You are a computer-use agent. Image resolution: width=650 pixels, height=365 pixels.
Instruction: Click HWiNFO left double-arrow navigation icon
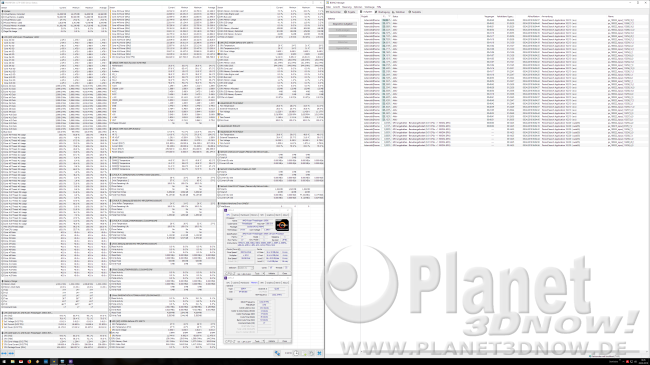(4, 353)
